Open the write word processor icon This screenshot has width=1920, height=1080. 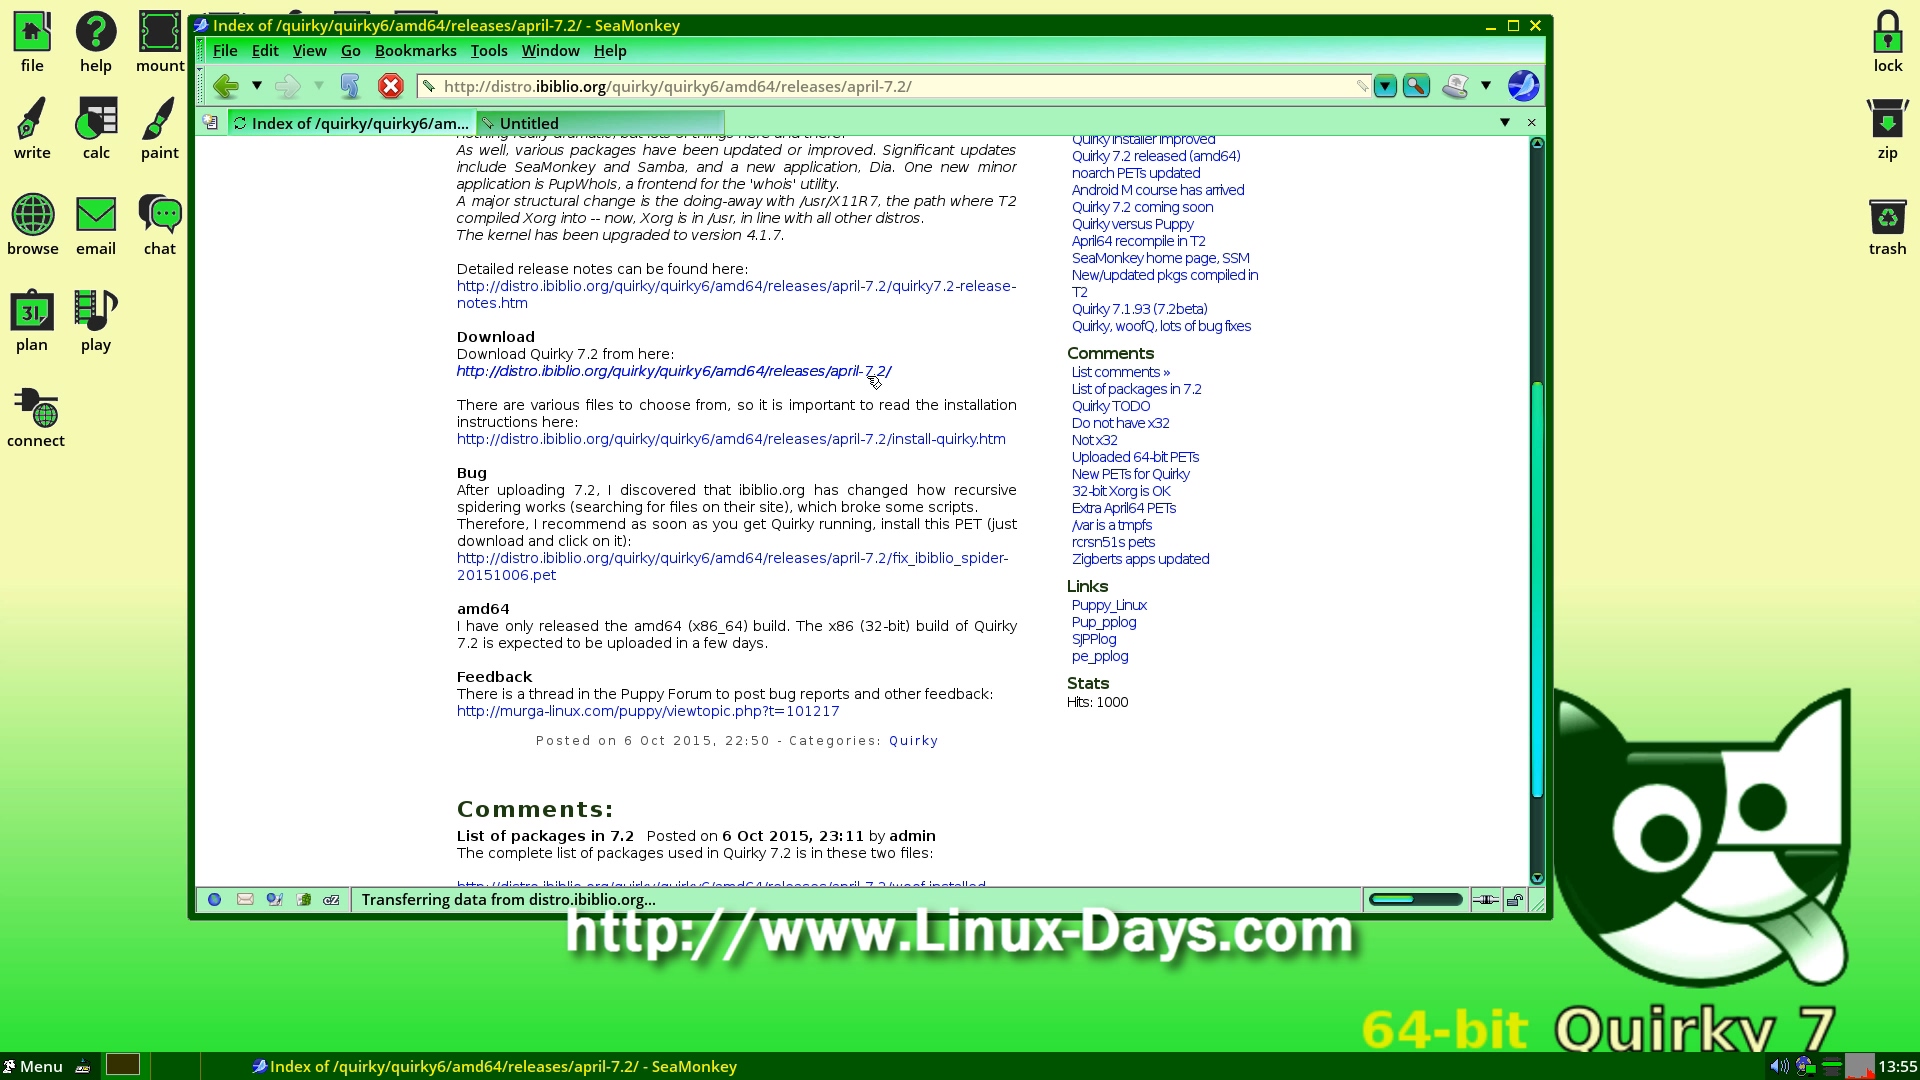click(x=32, y=128)
